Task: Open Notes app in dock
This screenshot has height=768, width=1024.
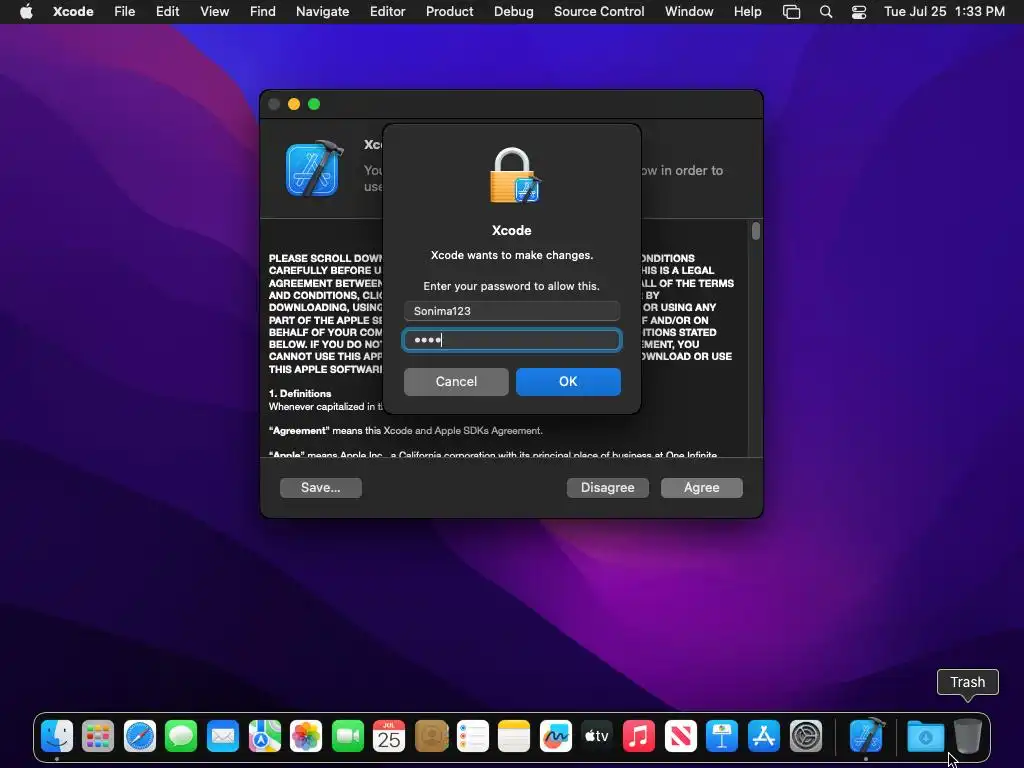Action: click(514, 736)
